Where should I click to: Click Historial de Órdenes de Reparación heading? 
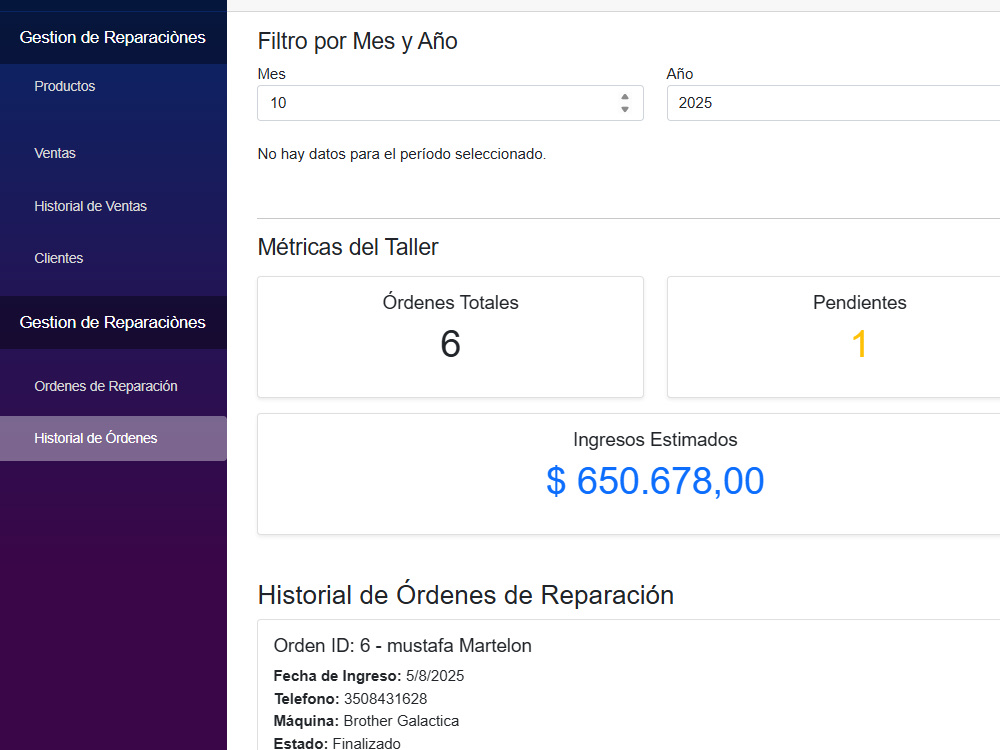click(466, 595)
